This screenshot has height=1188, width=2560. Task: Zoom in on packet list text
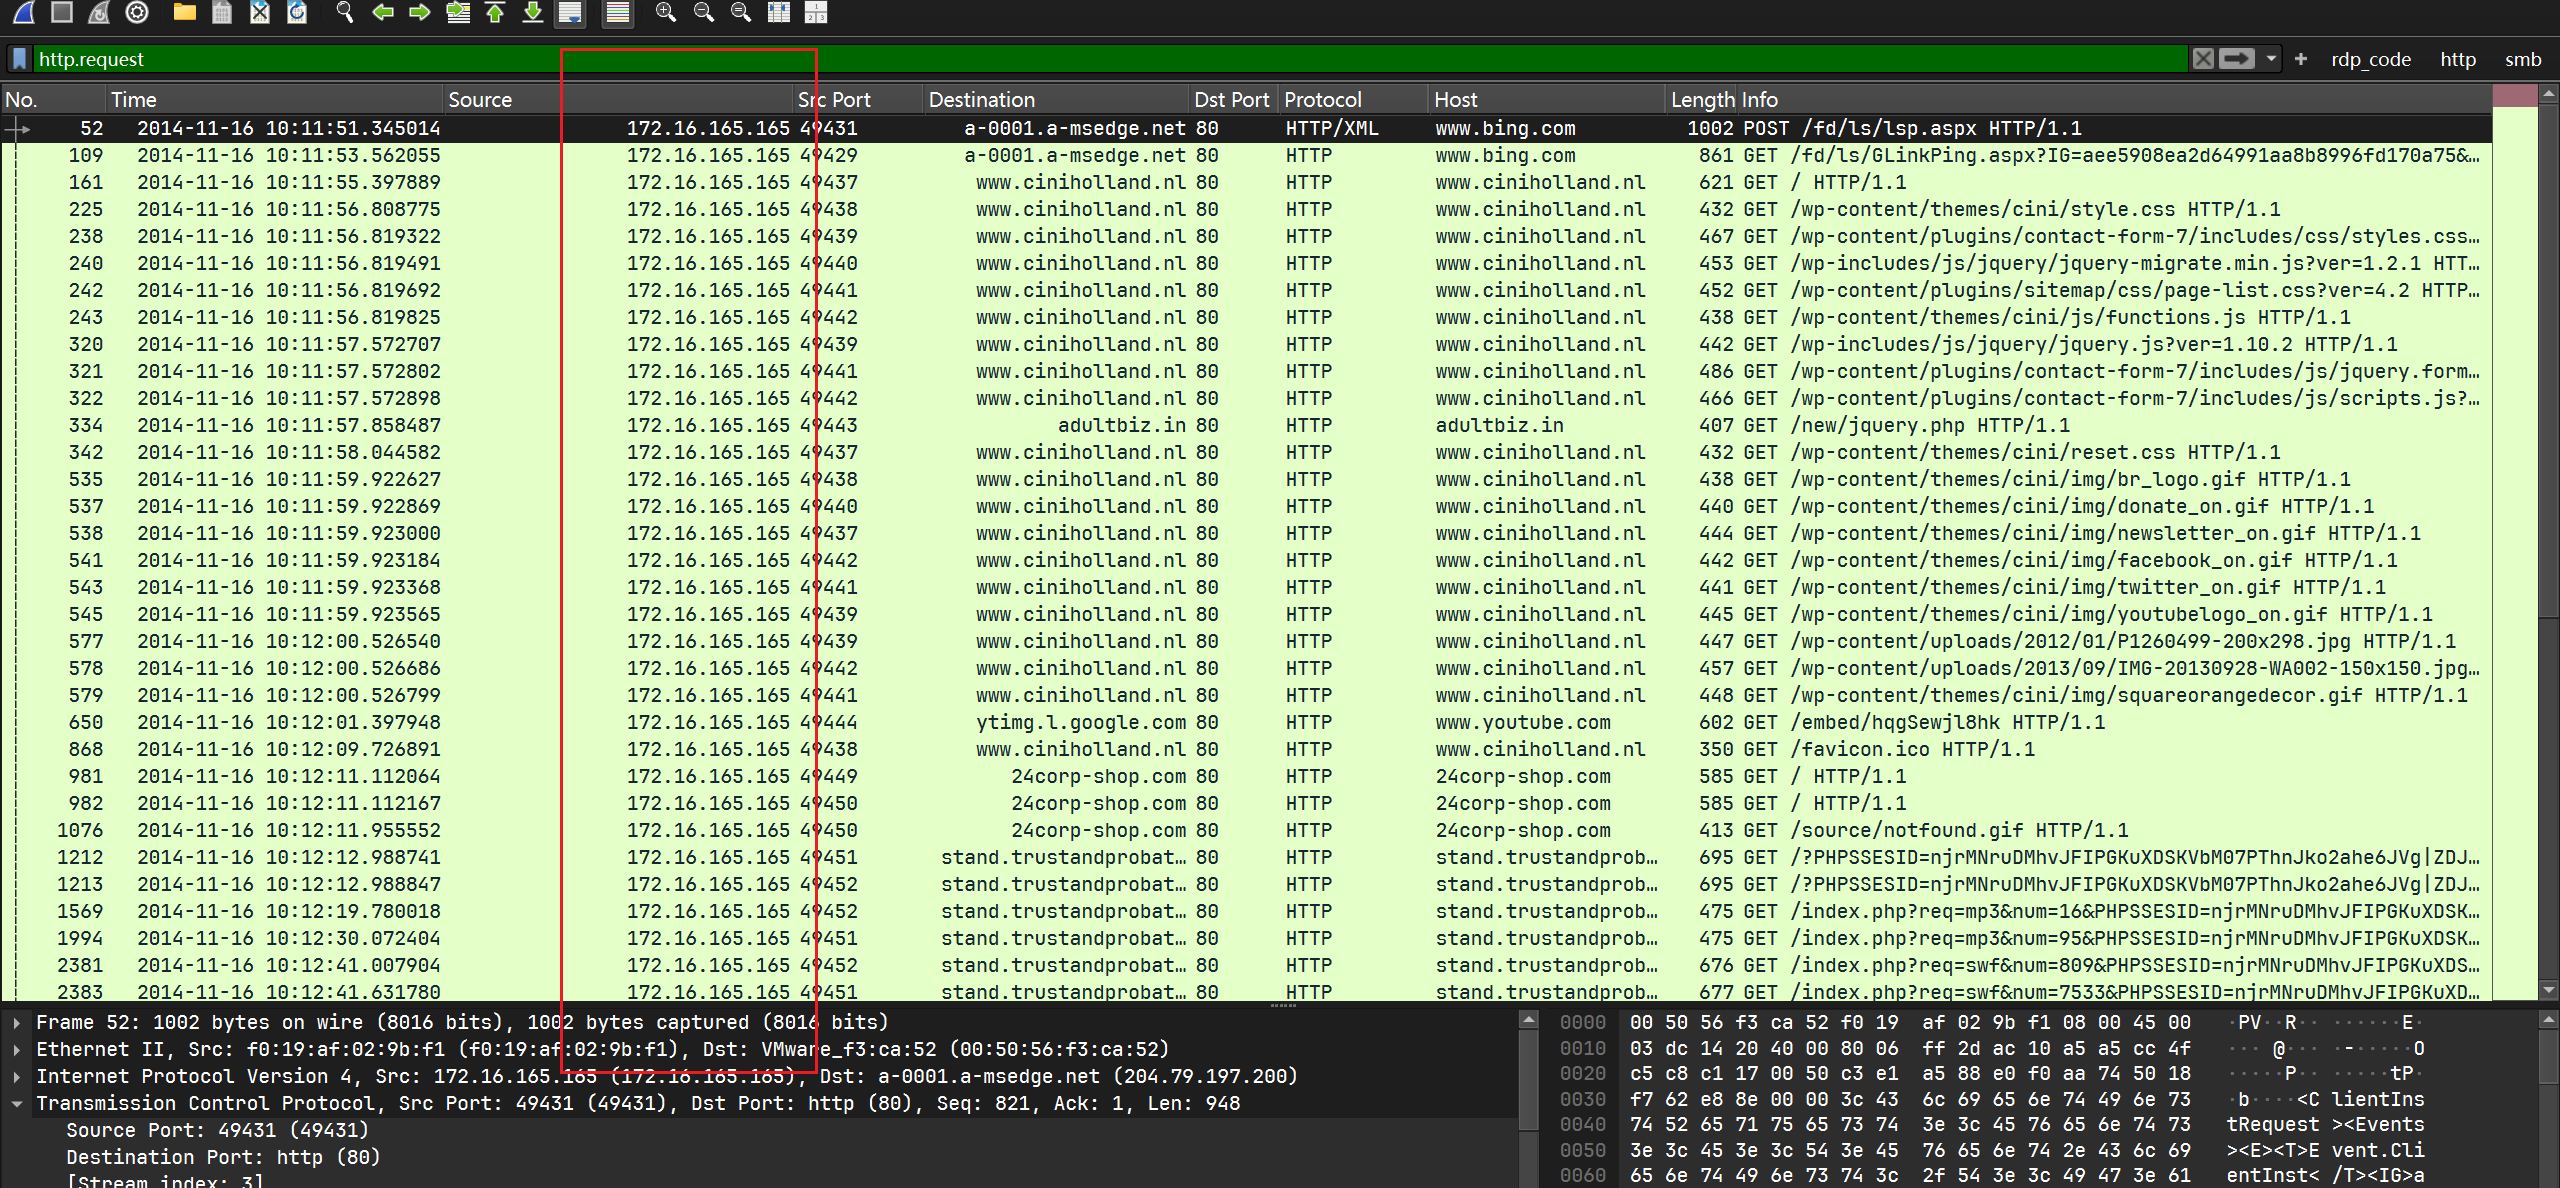[x=665, y=12]
